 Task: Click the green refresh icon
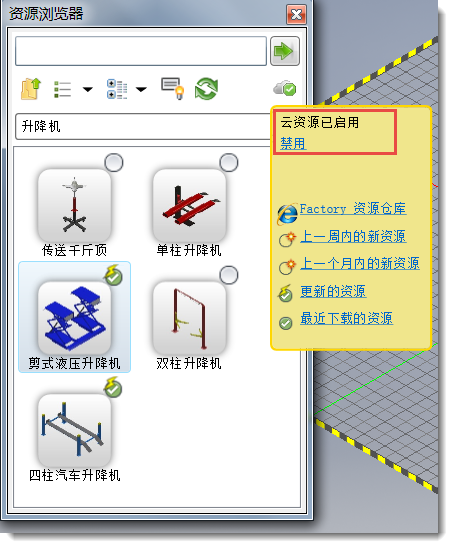click(x=207, y=89)
